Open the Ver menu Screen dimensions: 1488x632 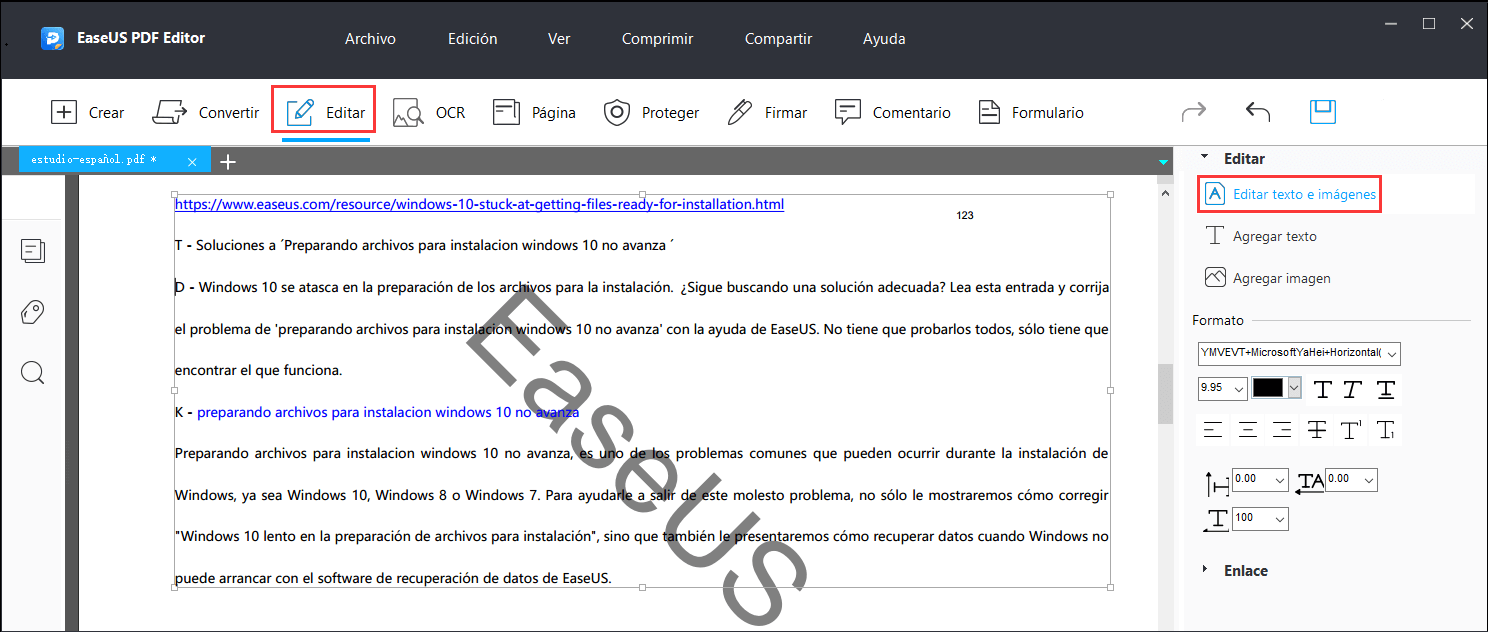(559, 39)
